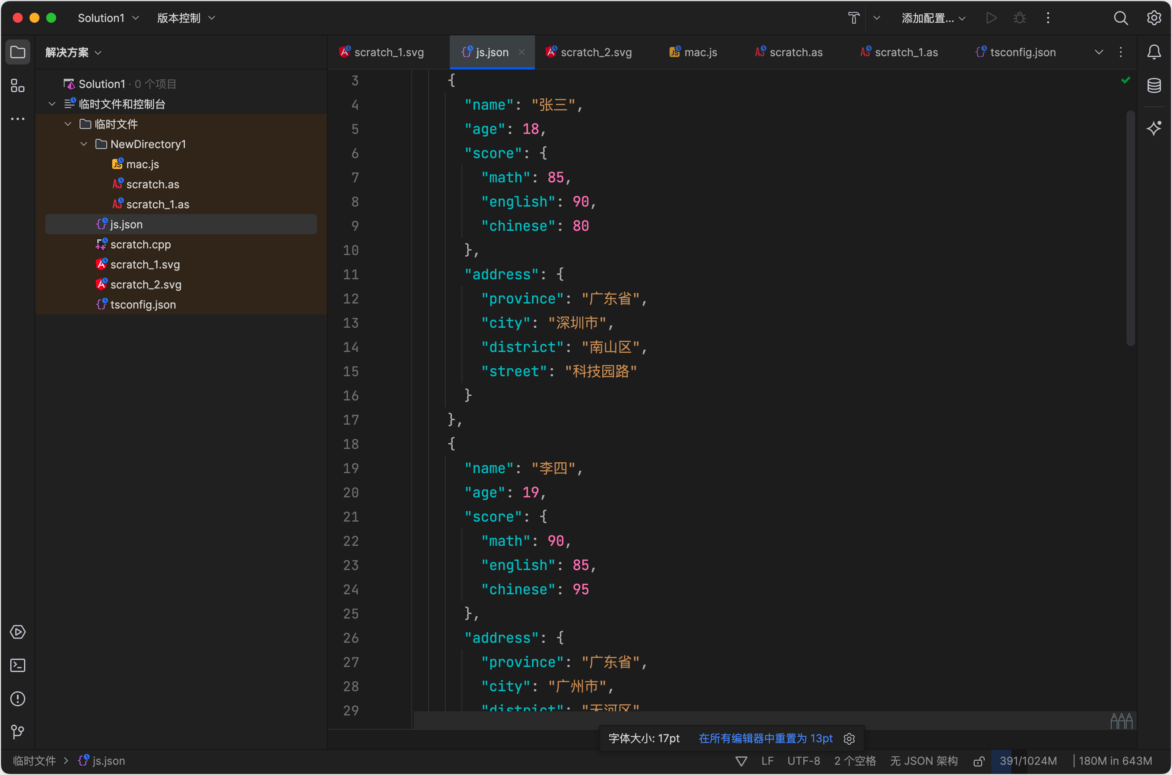Viewport: 1172px width, 775px height.
Task: Click the "科技园路" string in editor
Action: click(x=601, y=371)
